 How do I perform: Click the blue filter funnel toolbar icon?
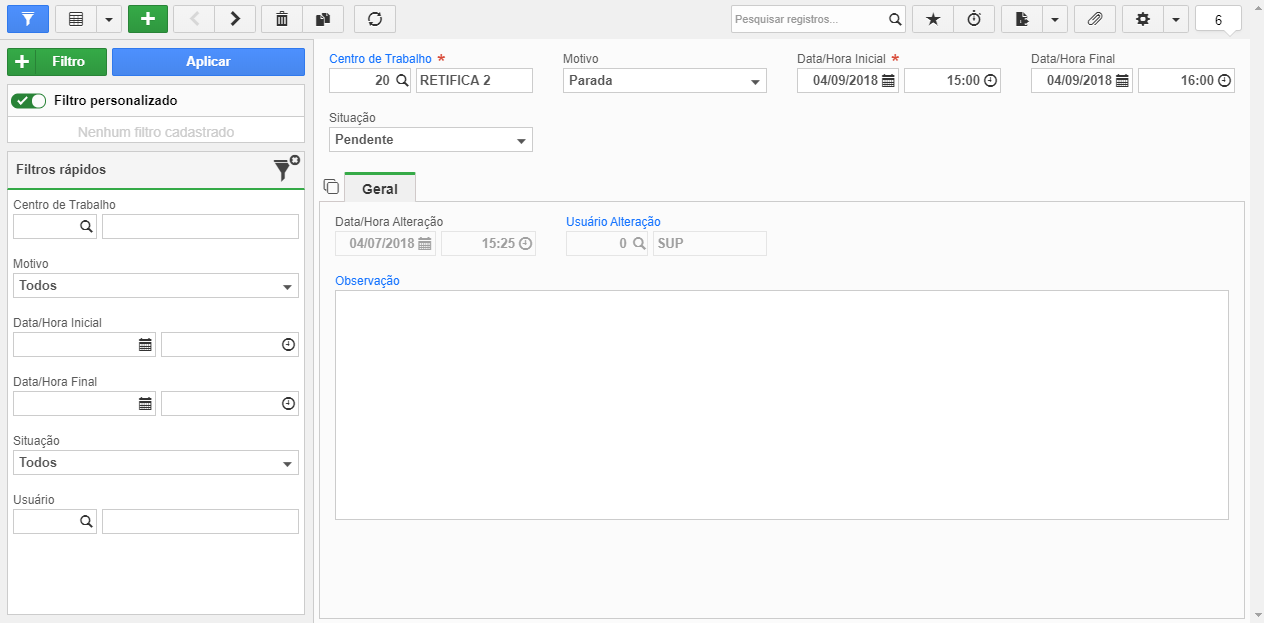28,19
